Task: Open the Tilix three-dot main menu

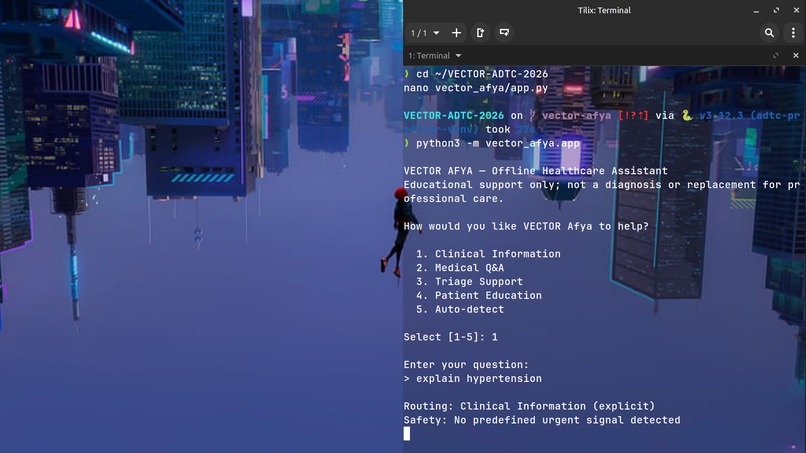Action: [x=793, y=33]
